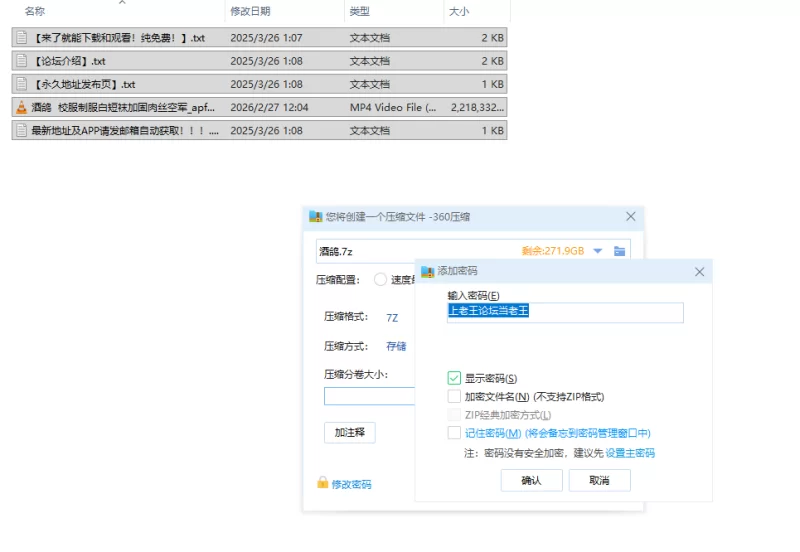
Task: Click the 360压缩 icon in the dialog title bar
Action: click(316, 216)
